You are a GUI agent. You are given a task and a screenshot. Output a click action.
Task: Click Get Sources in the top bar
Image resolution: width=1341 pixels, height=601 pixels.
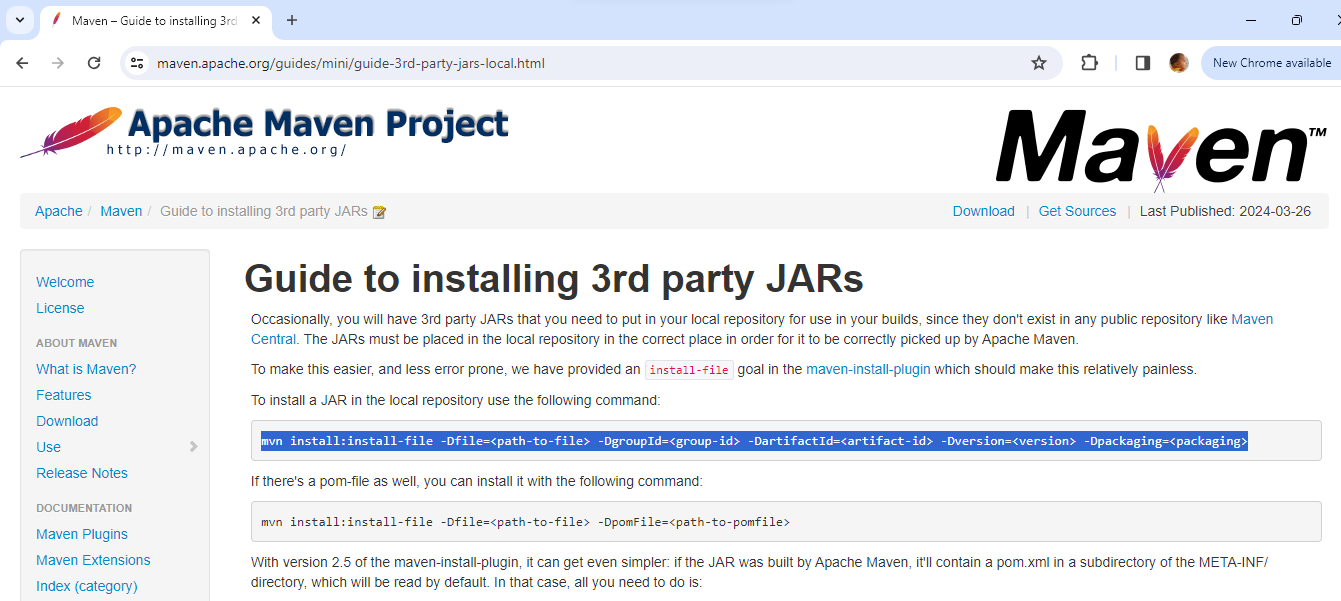[x=1077, y=211]
